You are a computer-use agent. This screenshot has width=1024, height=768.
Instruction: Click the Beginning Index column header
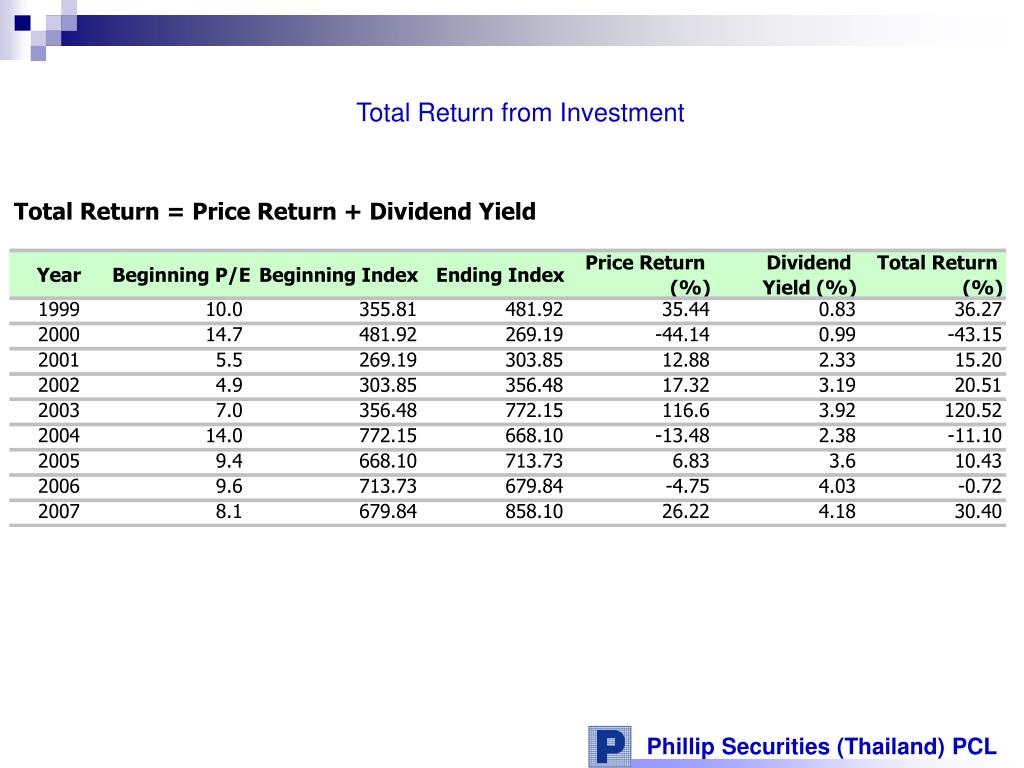tap(339, 275)
